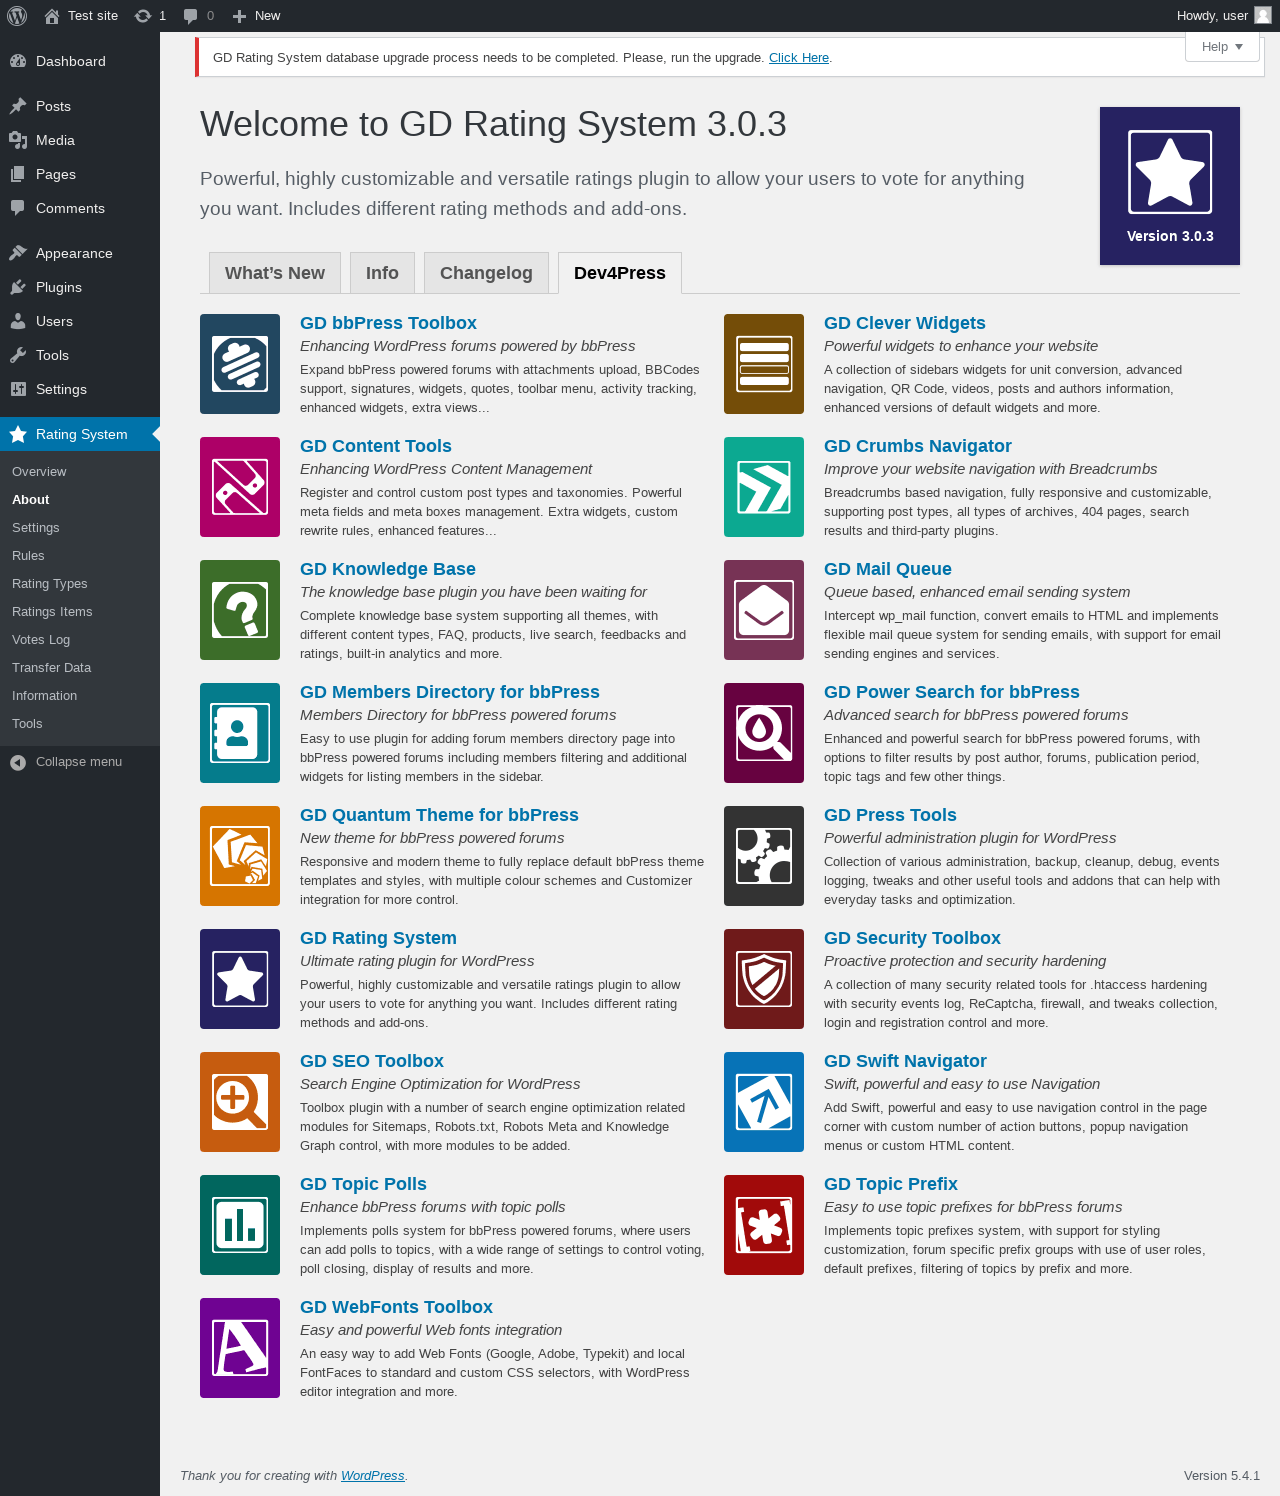Open the Ratings Items submenu item
1280x1496 pixels.
(80, 612)
